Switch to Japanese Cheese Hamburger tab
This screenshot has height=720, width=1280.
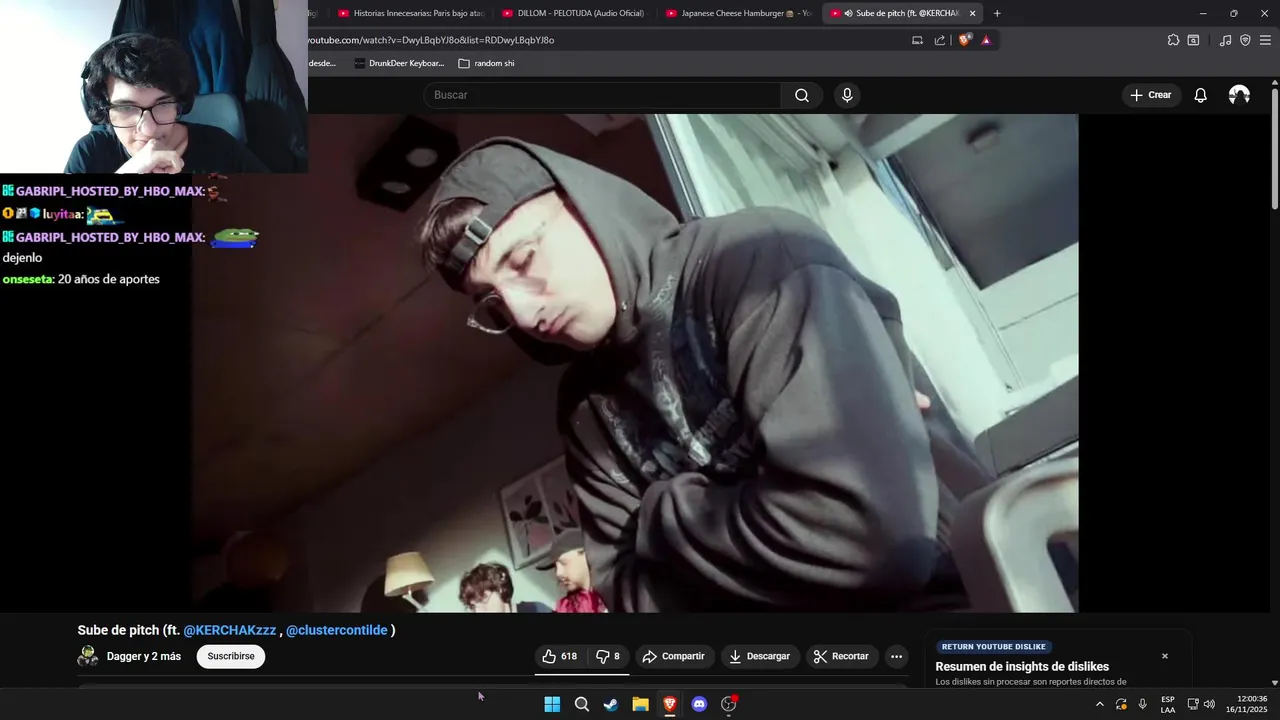740,13
